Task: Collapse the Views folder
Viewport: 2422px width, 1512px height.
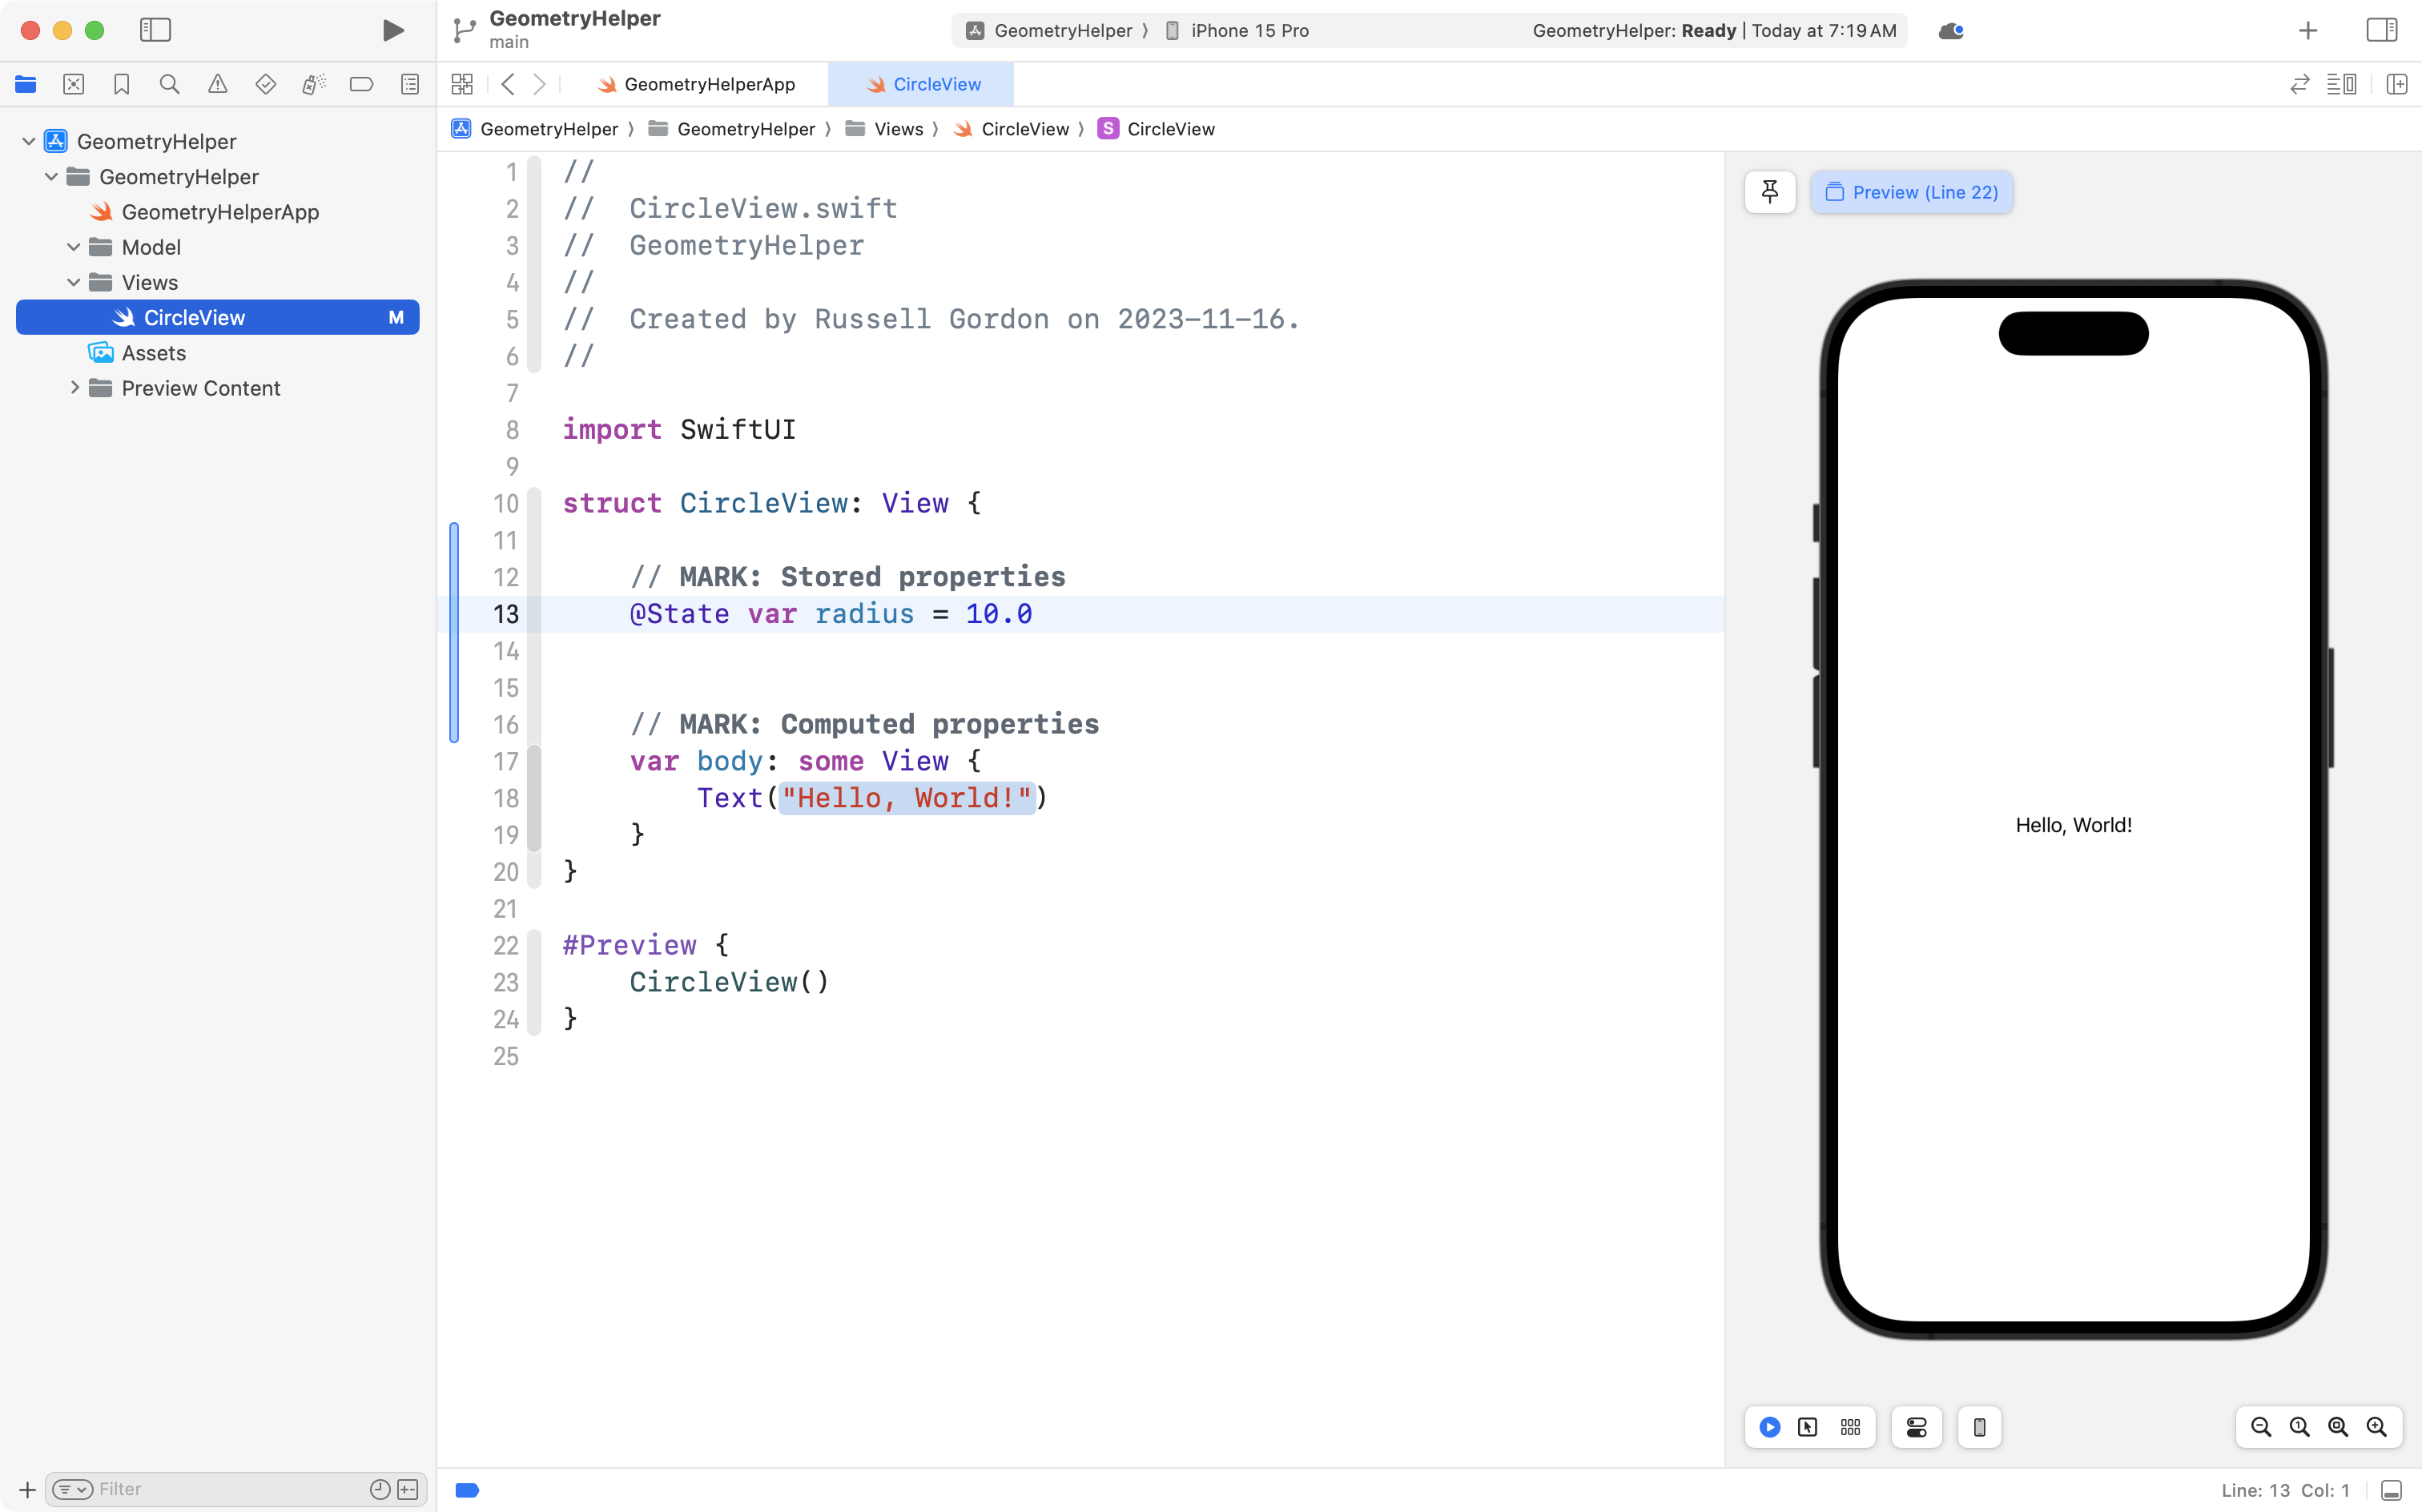Action: [x=73, y=282]
